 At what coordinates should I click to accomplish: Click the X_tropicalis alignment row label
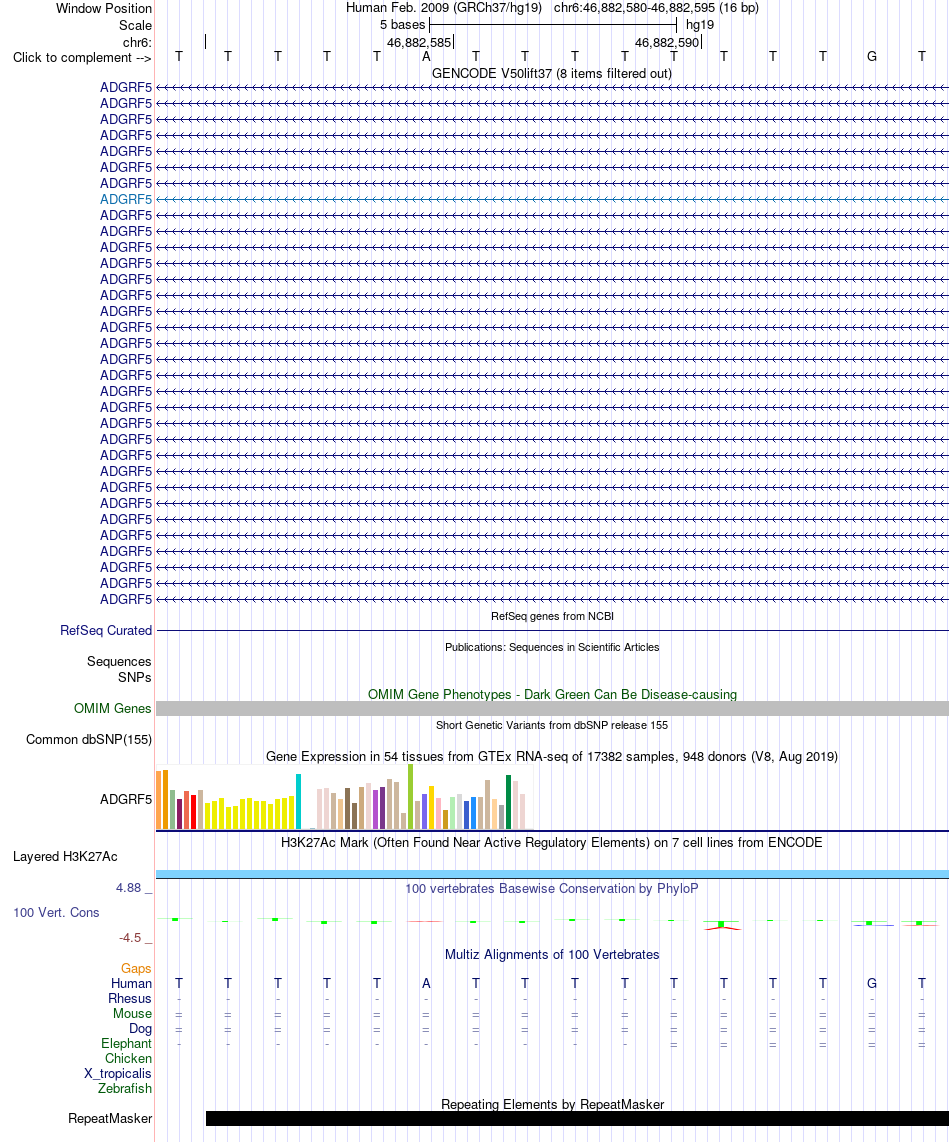click(x=117, y=1074)
